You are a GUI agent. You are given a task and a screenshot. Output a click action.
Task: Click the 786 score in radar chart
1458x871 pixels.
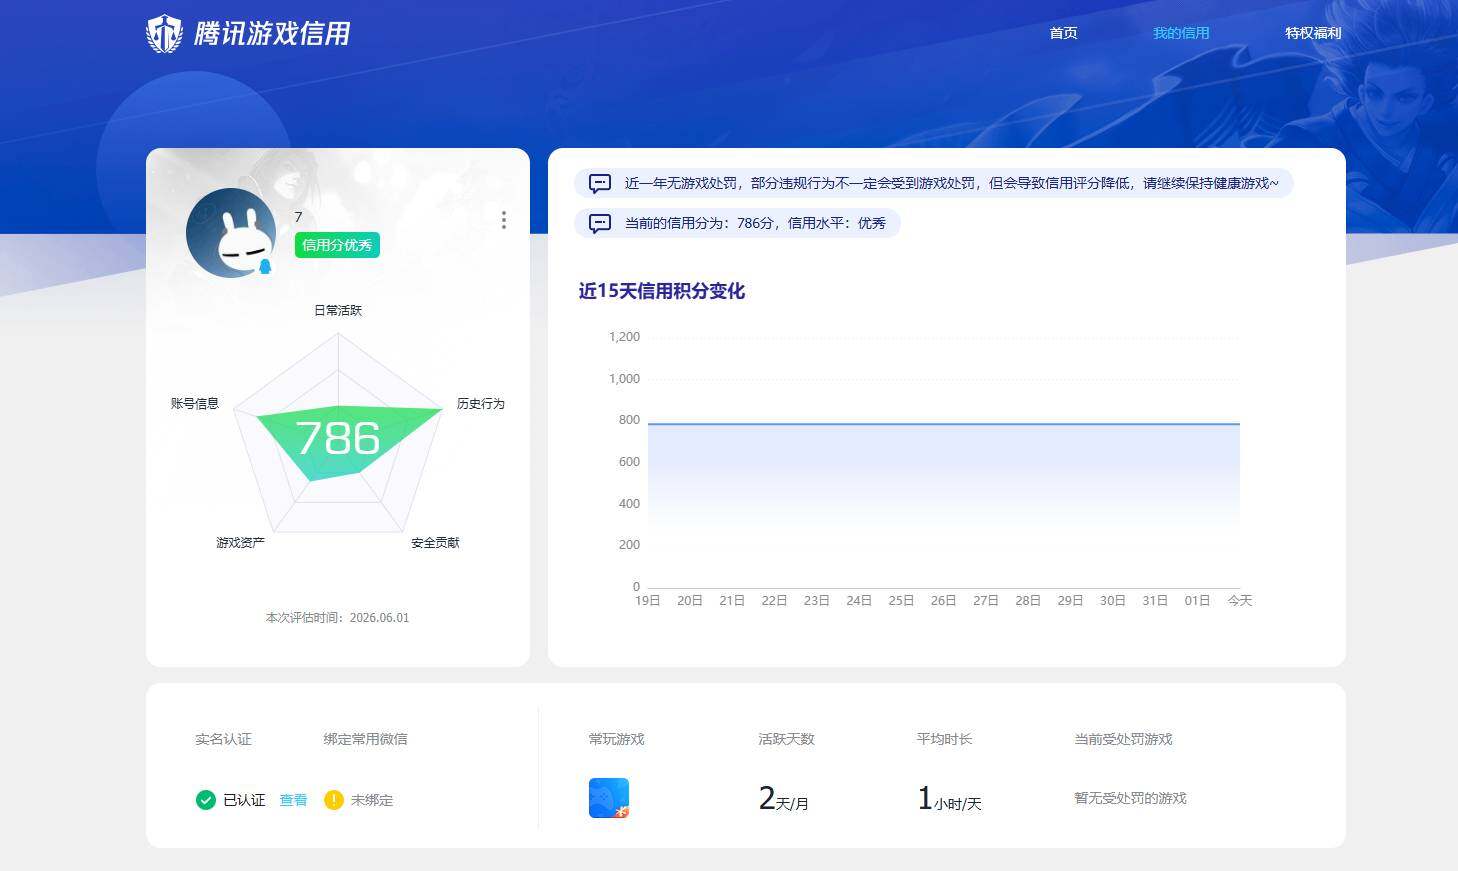tap(338, 438)
